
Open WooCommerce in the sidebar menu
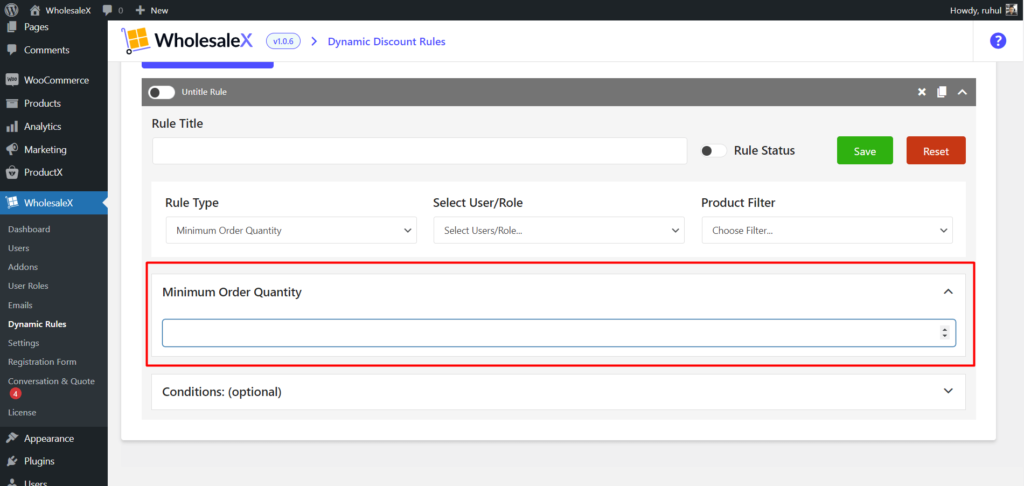pyautogui.click(x=56, y=80)
